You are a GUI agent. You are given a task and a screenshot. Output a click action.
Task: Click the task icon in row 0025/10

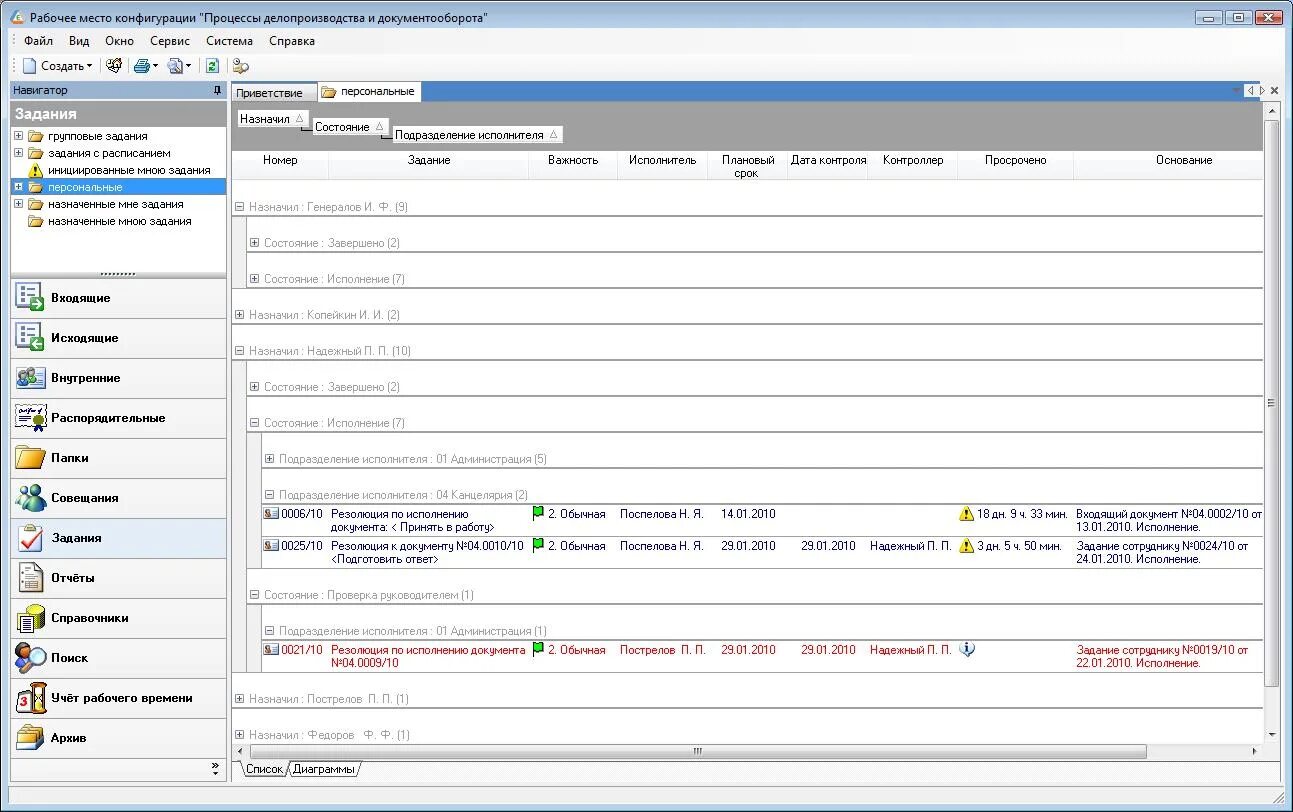coord(271,546)
